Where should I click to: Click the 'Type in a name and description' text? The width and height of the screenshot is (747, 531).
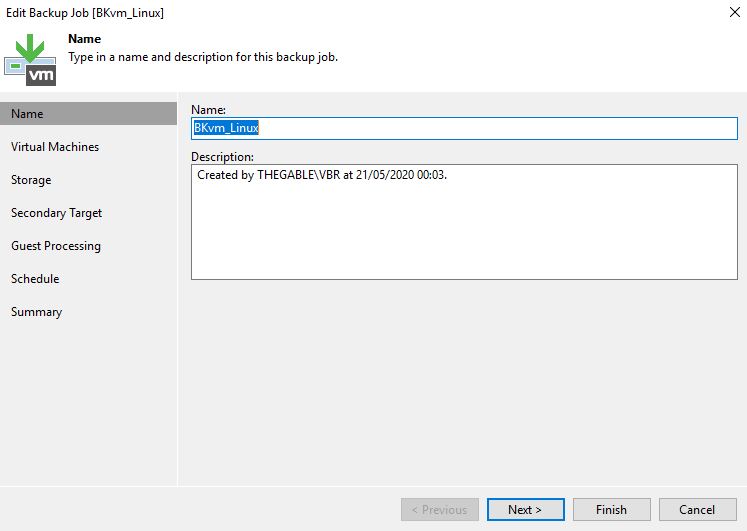203,57
